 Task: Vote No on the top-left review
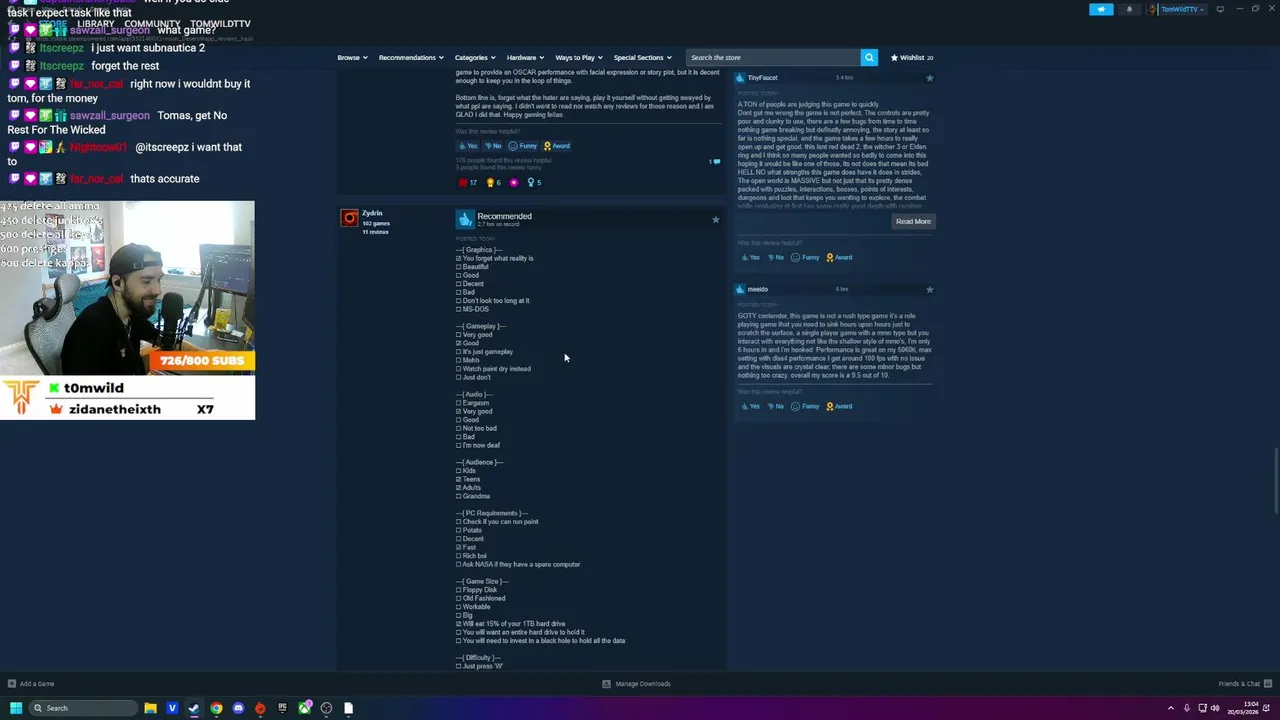tap(493, 146)
